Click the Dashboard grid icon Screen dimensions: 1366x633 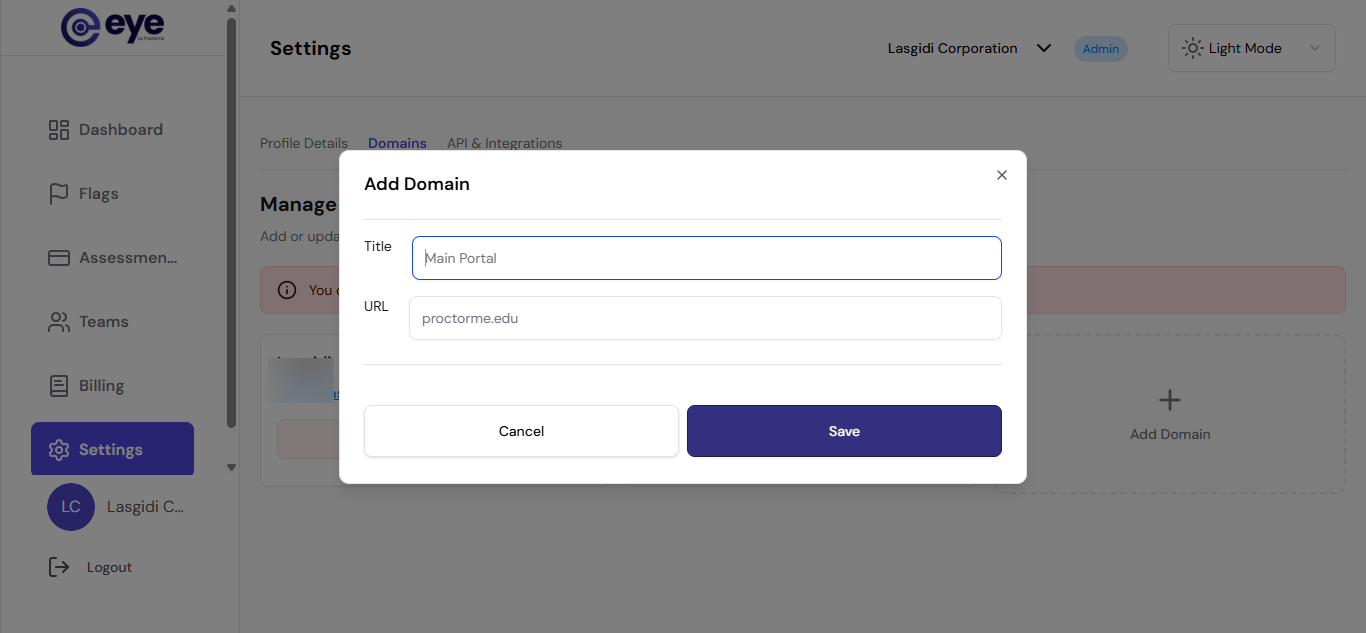pos(59,130)
